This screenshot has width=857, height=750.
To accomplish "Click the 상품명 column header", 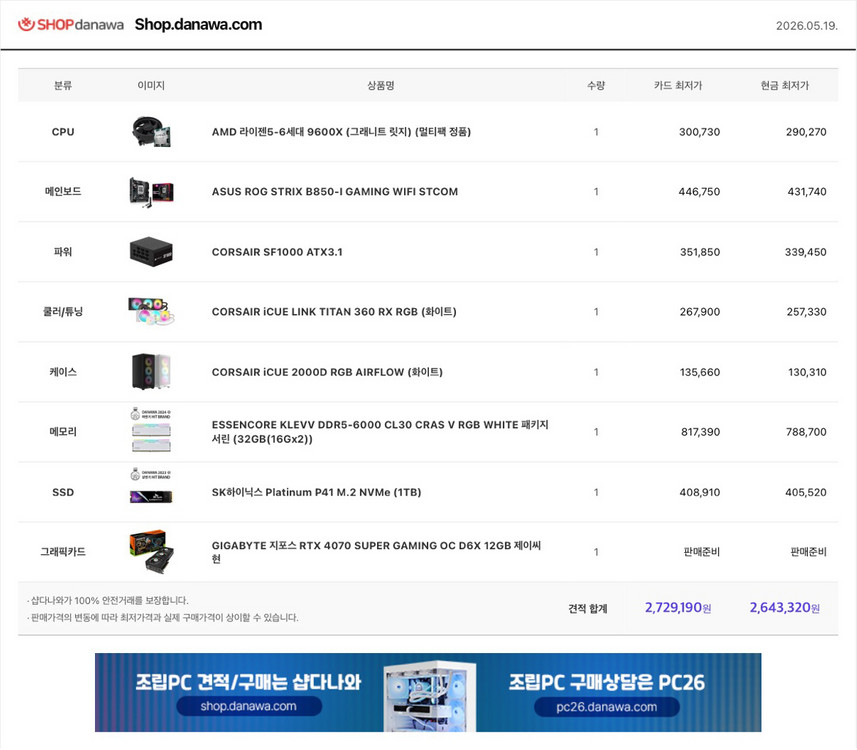I will (x=381, y=85).
